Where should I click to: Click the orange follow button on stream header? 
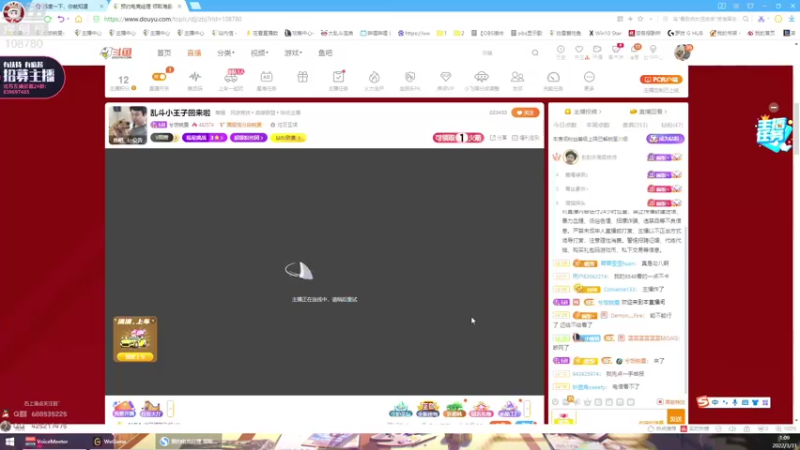525,113
